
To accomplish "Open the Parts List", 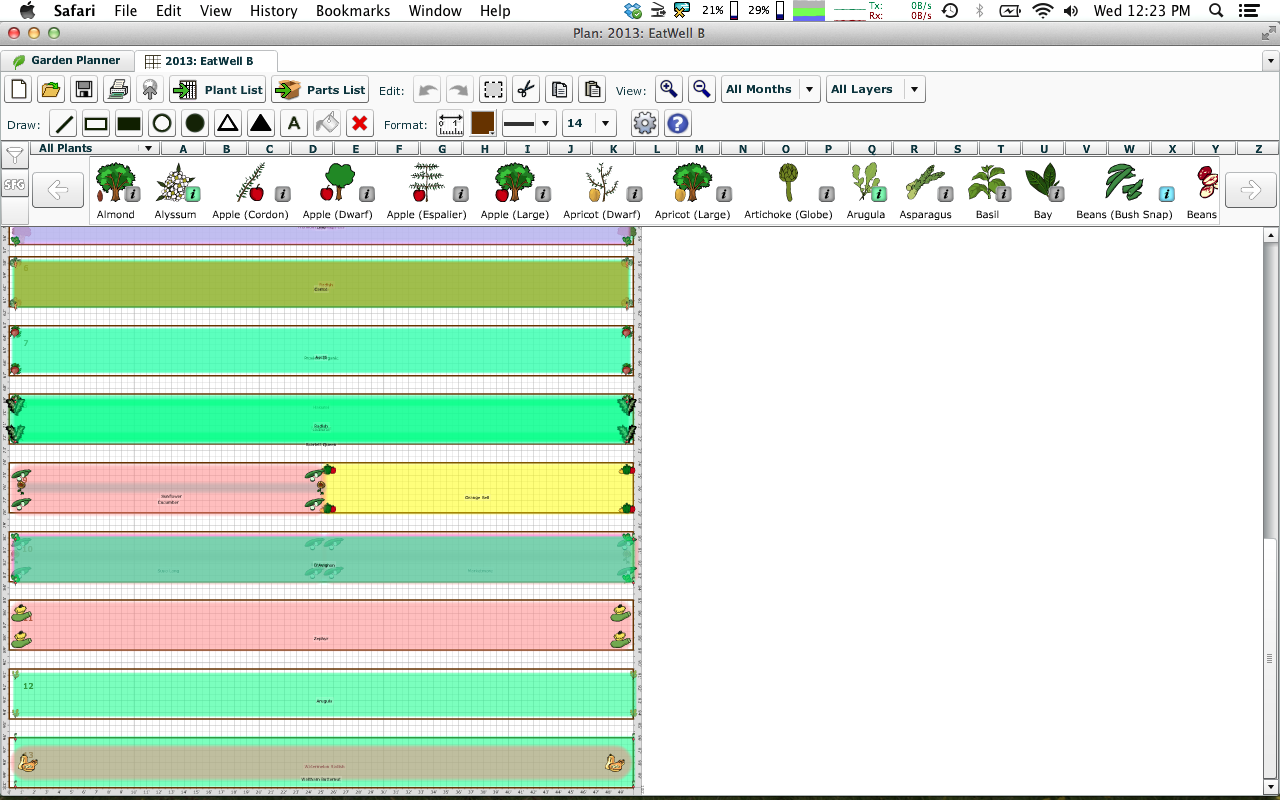I will (320, 89).
